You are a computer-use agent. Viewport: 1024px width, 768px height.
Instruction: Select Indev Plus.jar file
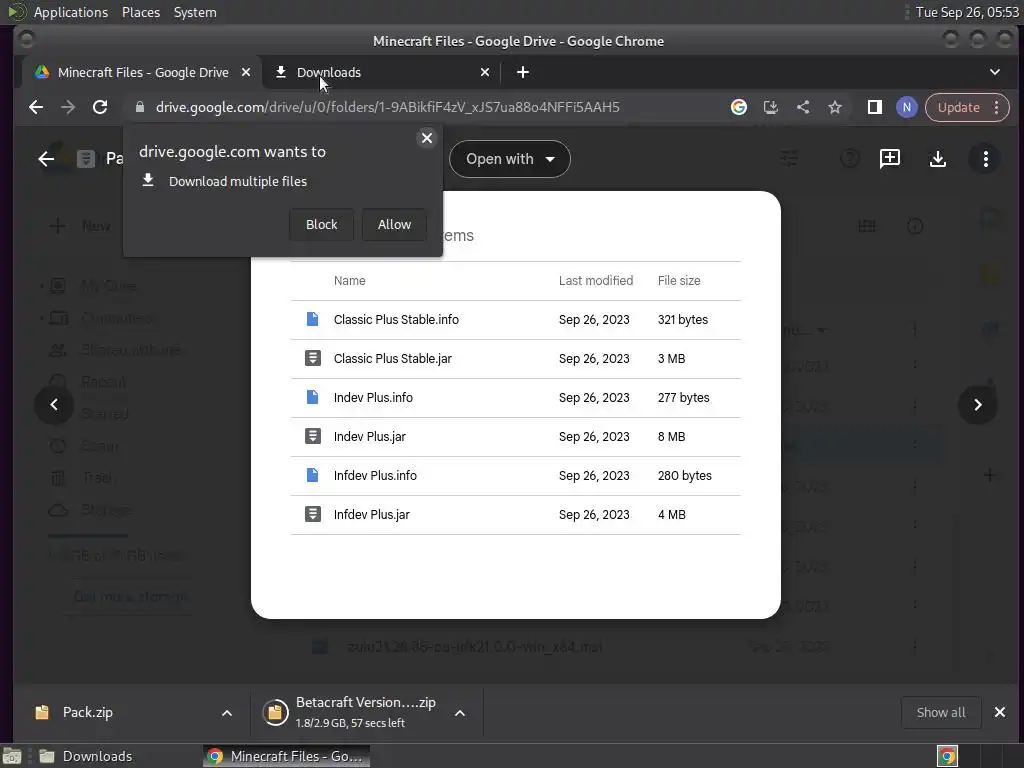(515, 437)
